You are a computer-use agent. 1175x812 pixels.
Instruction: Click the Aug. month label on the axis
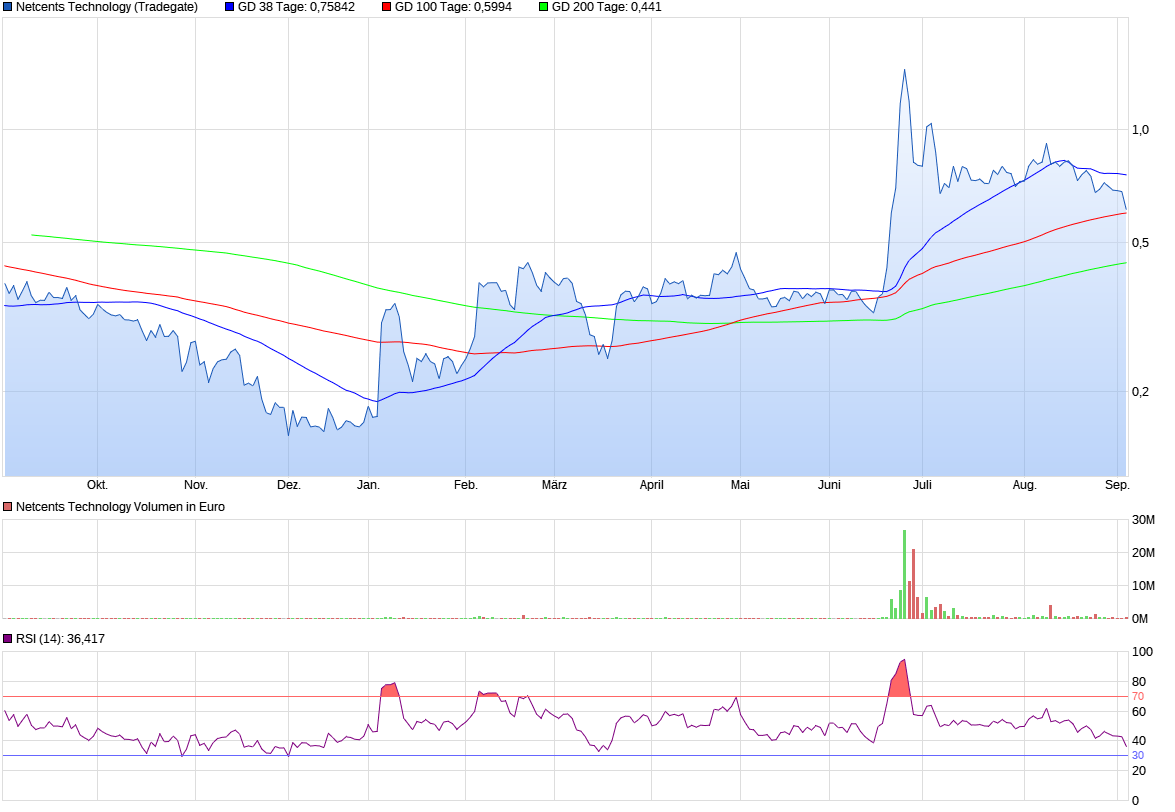[1024, 485]
